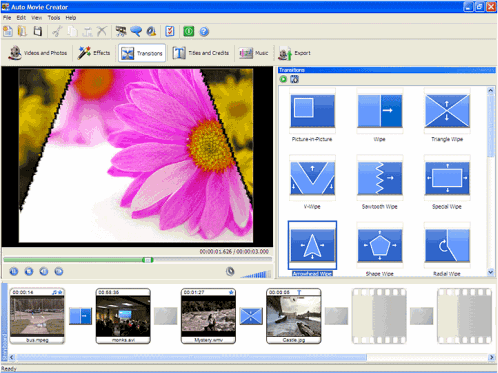This screenshot has width=498, height=373.
Task: Select the Castle.jpg storyboard clip
Action: (x=294, y=316)
